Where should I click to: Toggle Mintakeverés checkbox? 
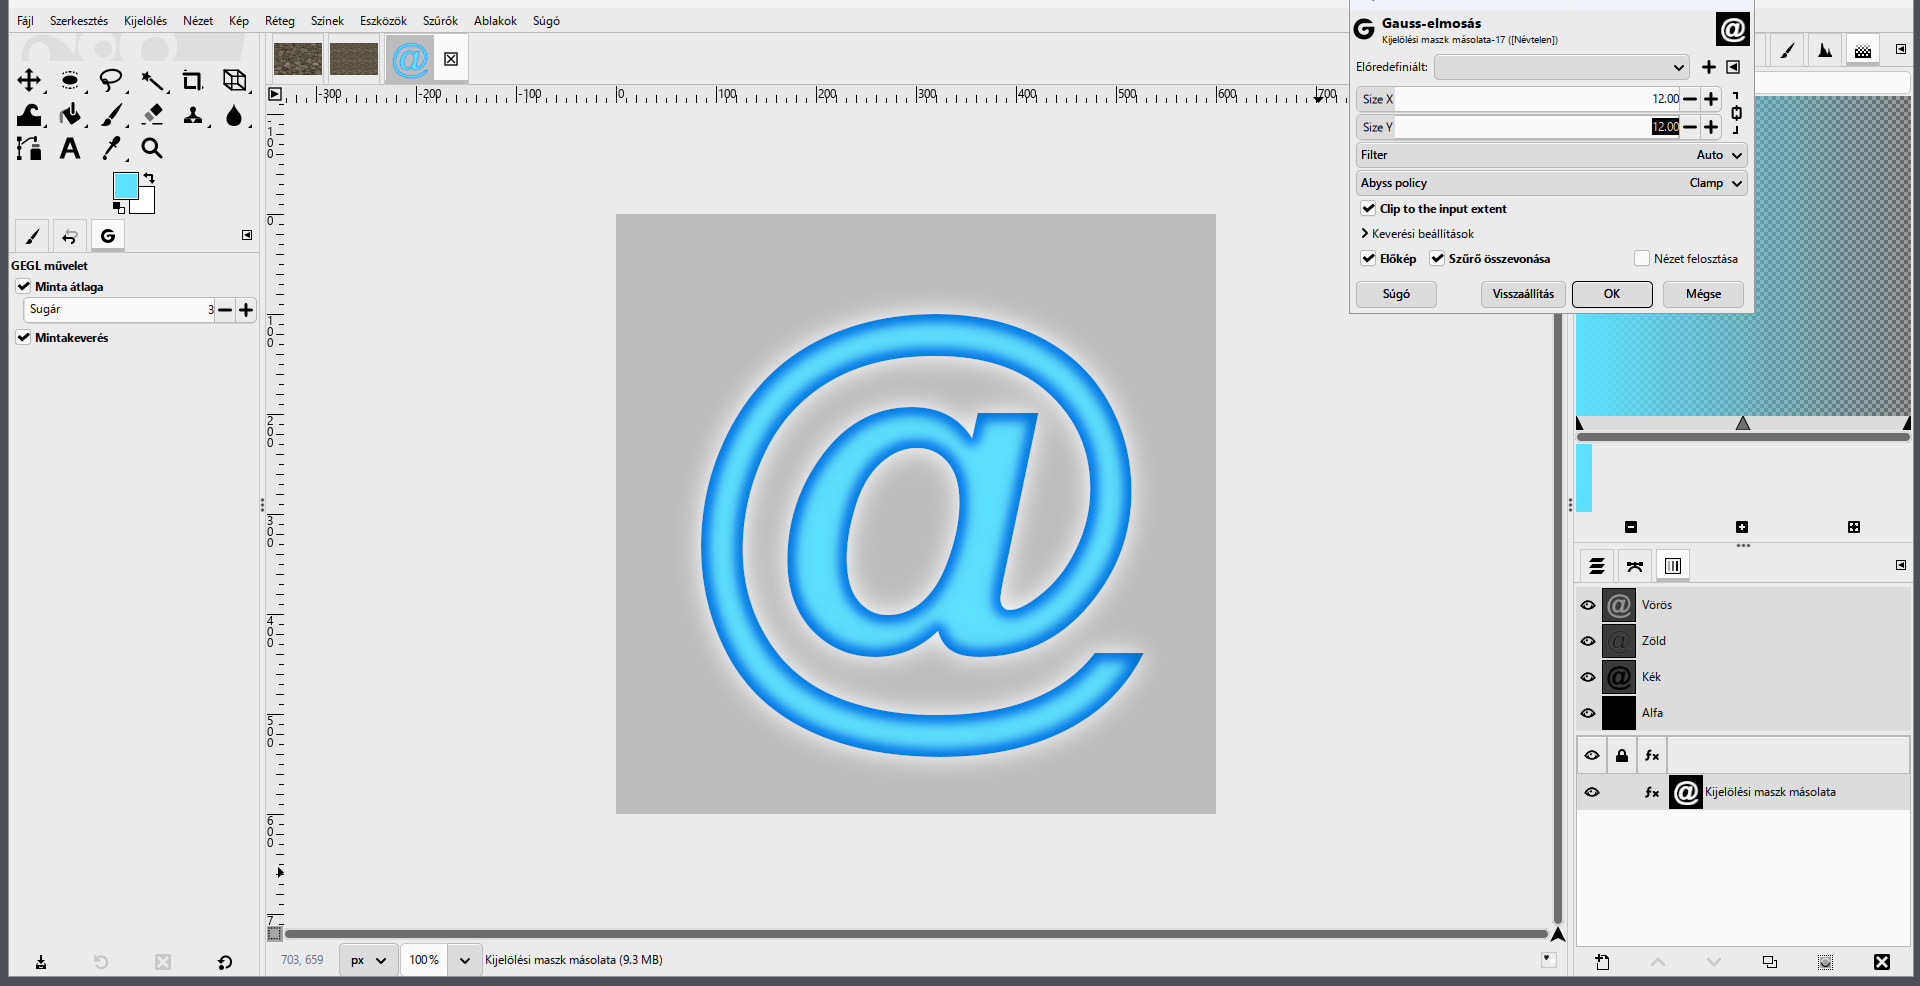point(24,338)
